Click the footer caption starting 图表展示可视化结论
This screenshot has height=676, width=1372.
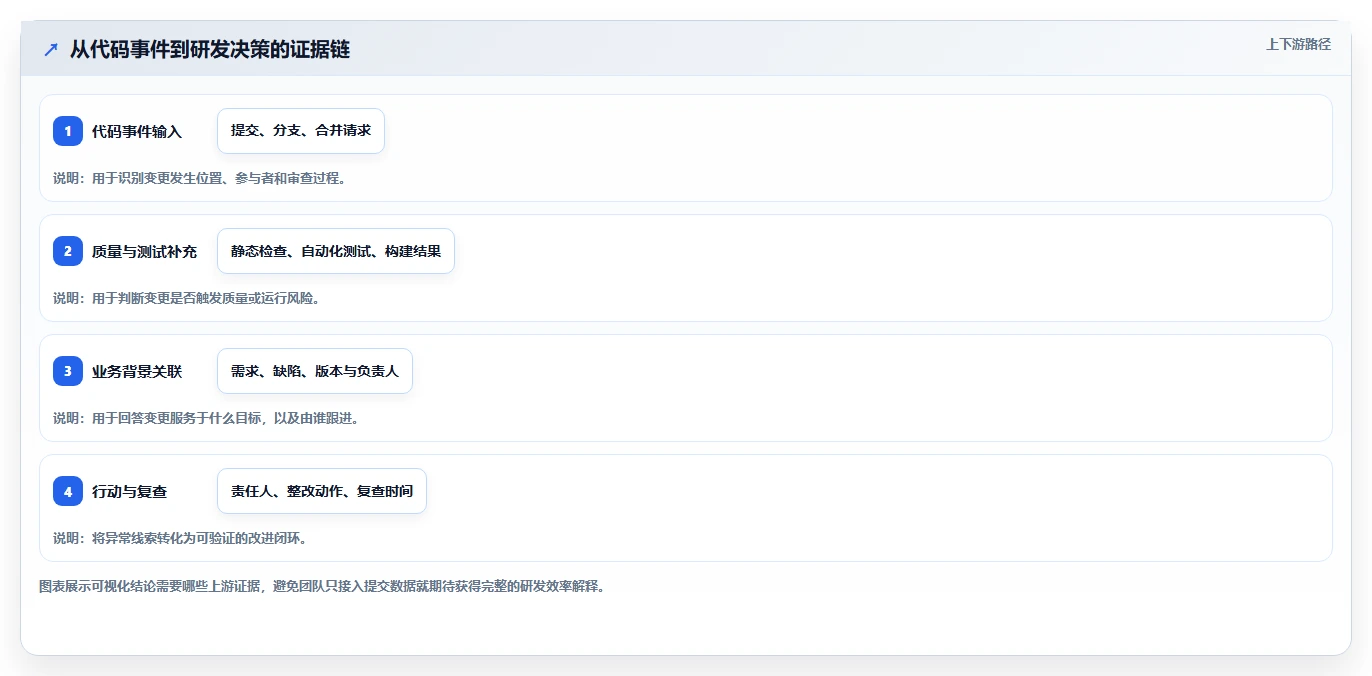tap(322, 586)
